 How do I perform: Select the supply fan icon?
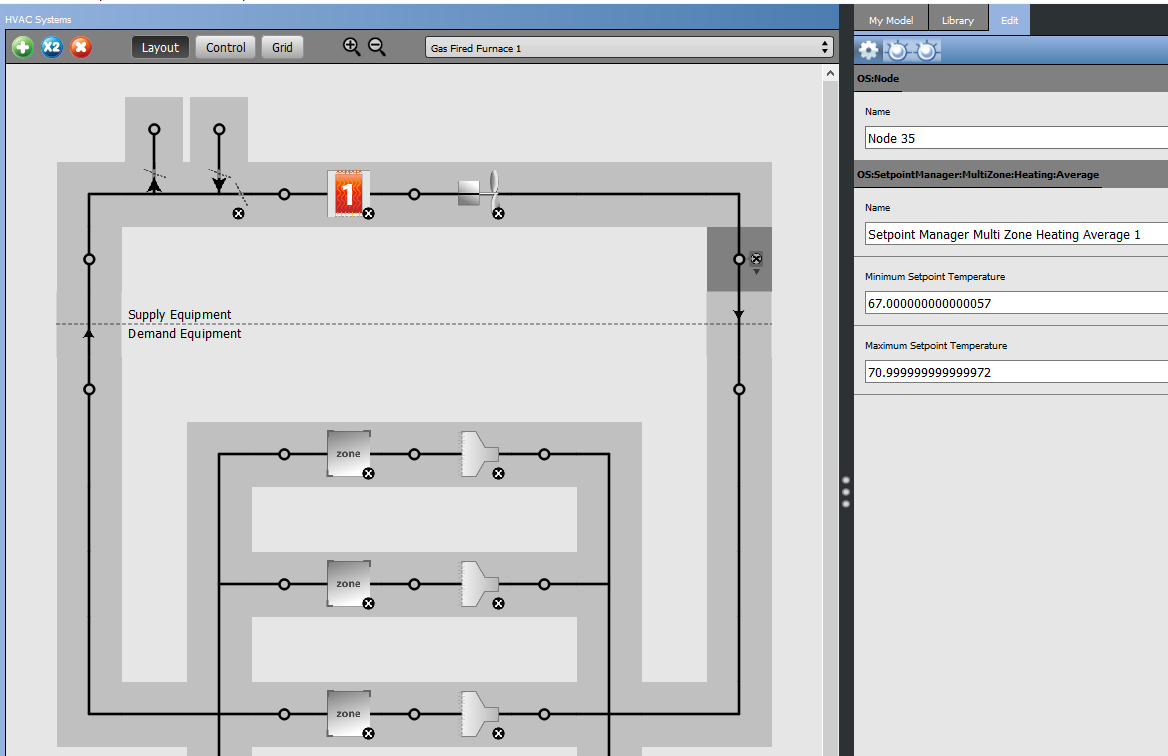pos(478,192)
